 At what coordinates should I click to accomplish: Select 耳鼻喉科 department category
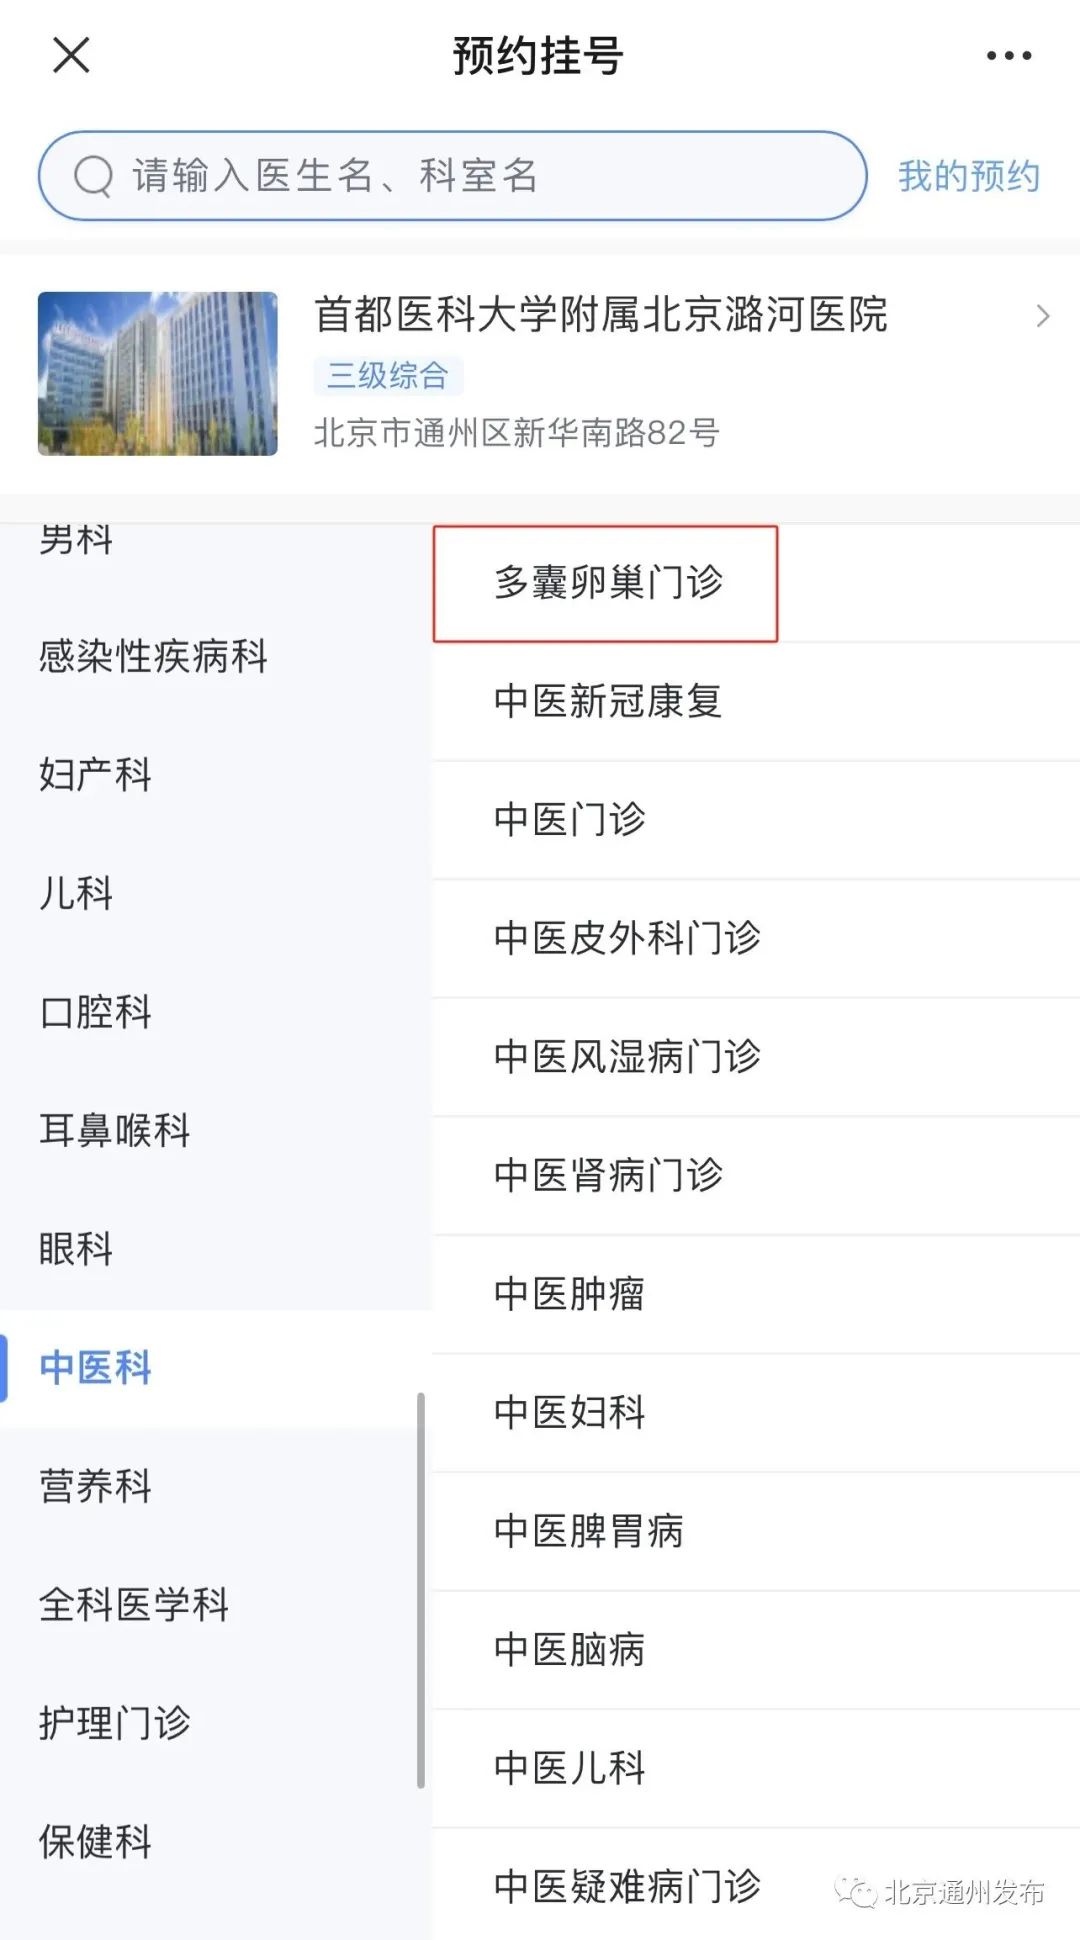point(114,1130)
